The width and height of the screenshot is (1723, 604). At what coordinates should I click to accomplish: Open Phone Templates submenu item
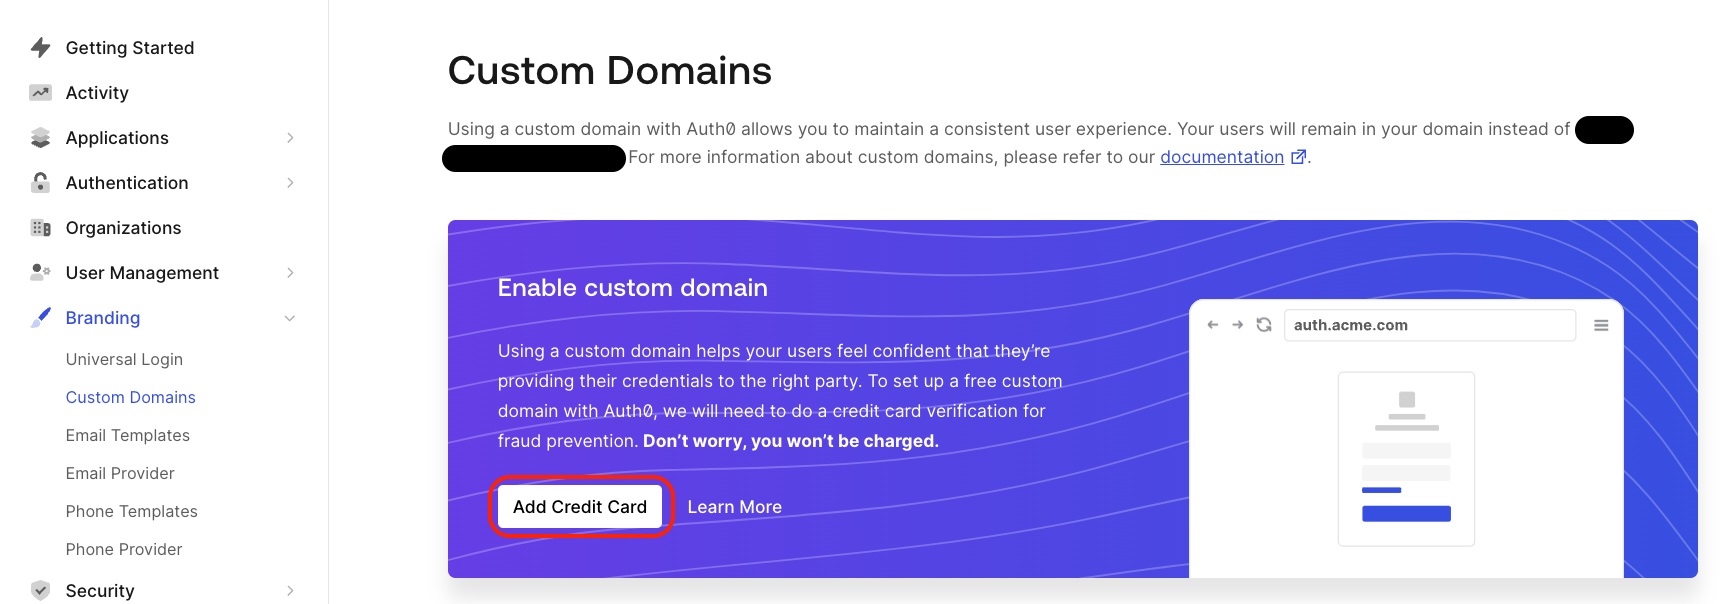132,511
